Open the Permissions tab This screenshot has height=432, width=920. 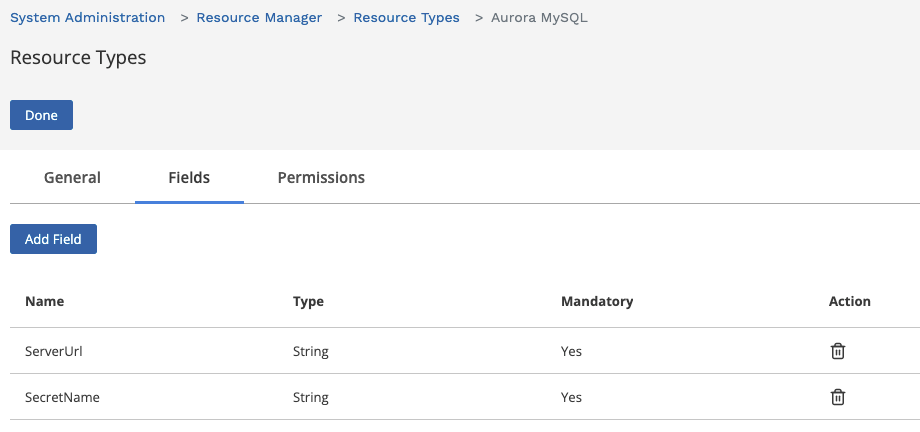[x=321, y=177]
